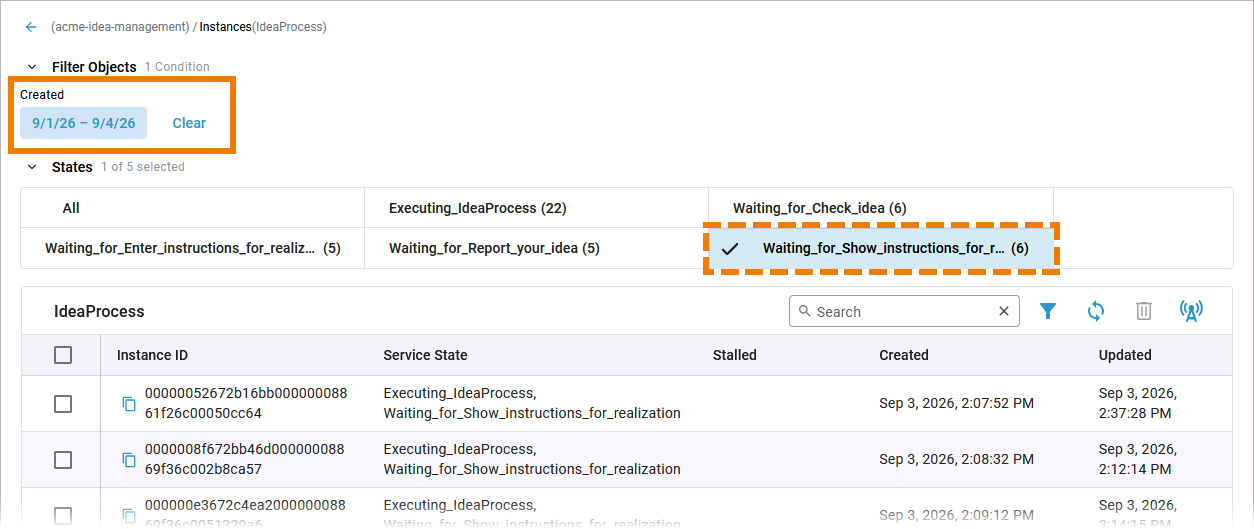Image resolution: width=1254 pixels, height=529 pixels.
Task: Click the trash delete icon
Action: click(x=1144, y=311)
